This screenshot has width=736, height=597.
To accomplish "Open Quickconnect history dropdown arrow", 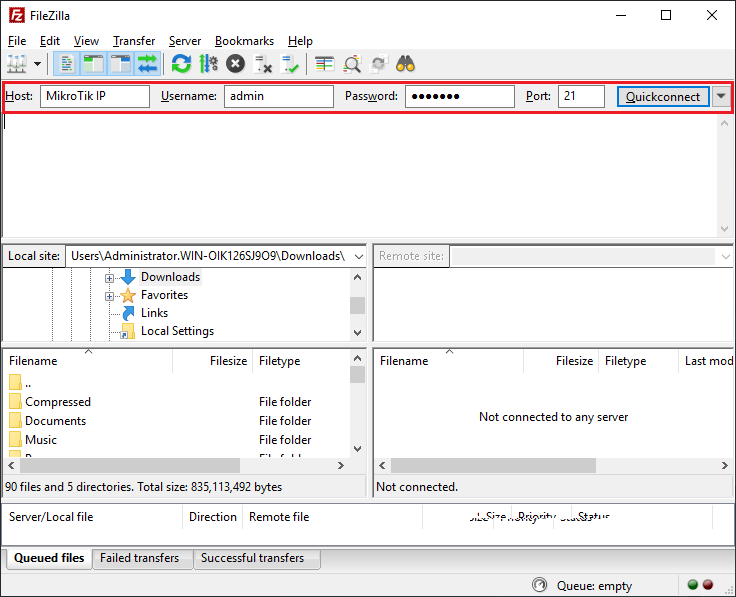I will tap(721, 97).
